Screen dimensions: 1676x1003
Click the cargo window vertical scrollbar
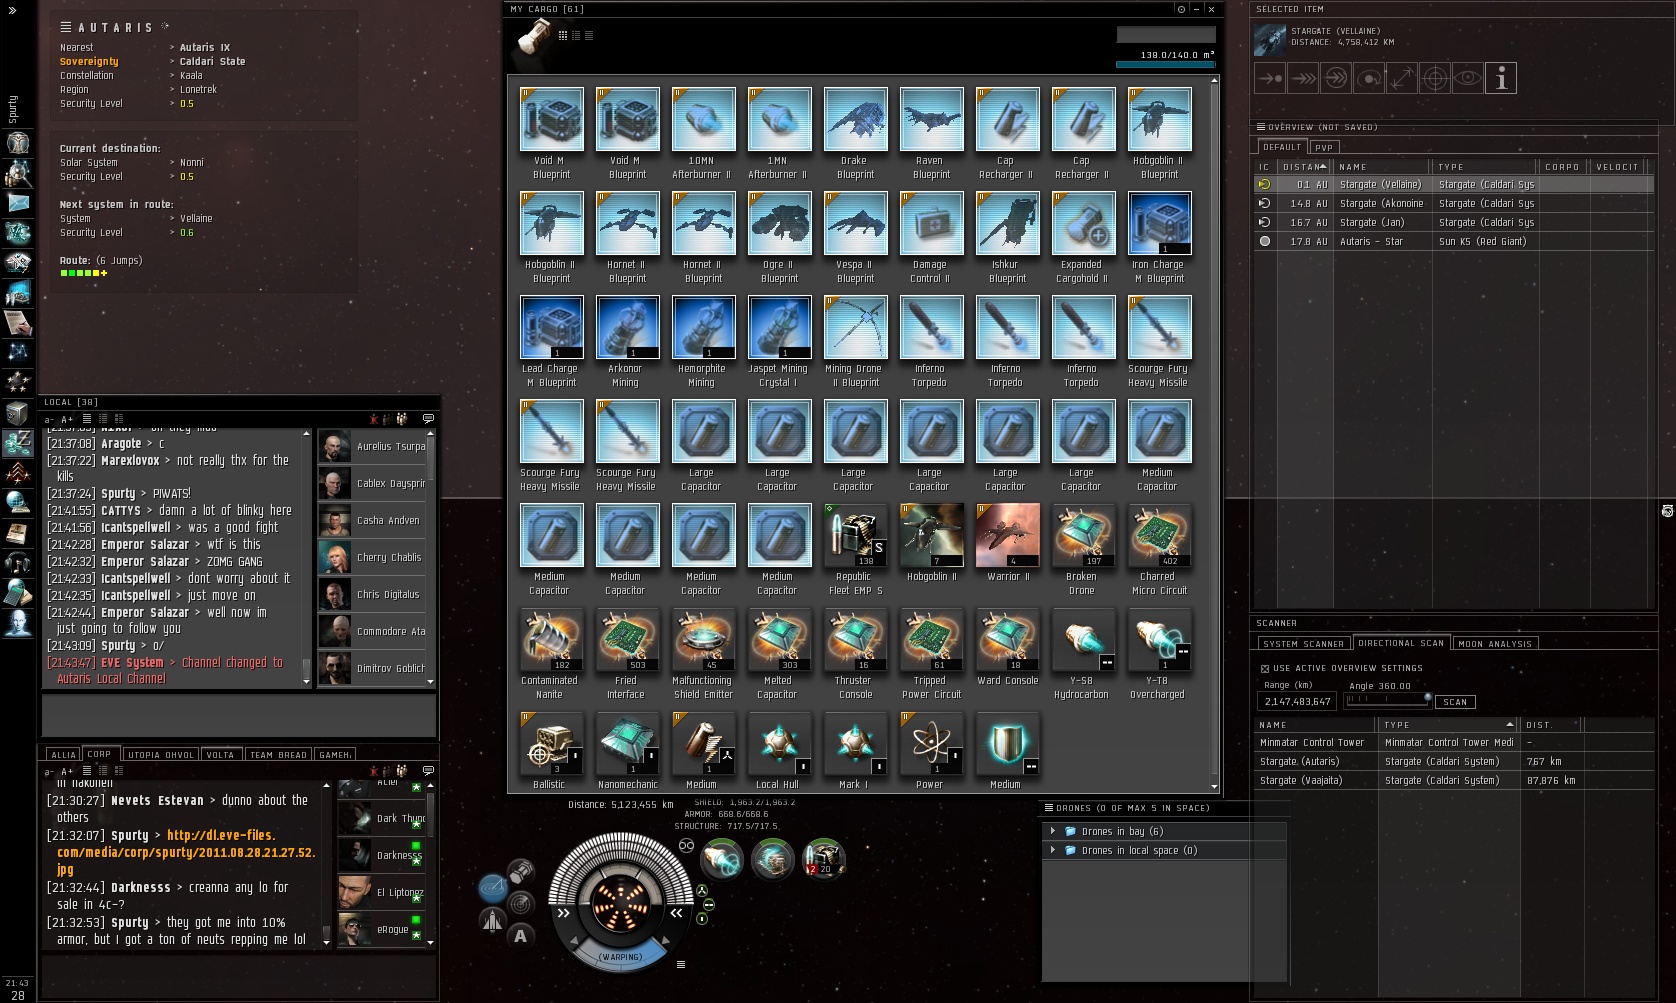click(1215, 434)
